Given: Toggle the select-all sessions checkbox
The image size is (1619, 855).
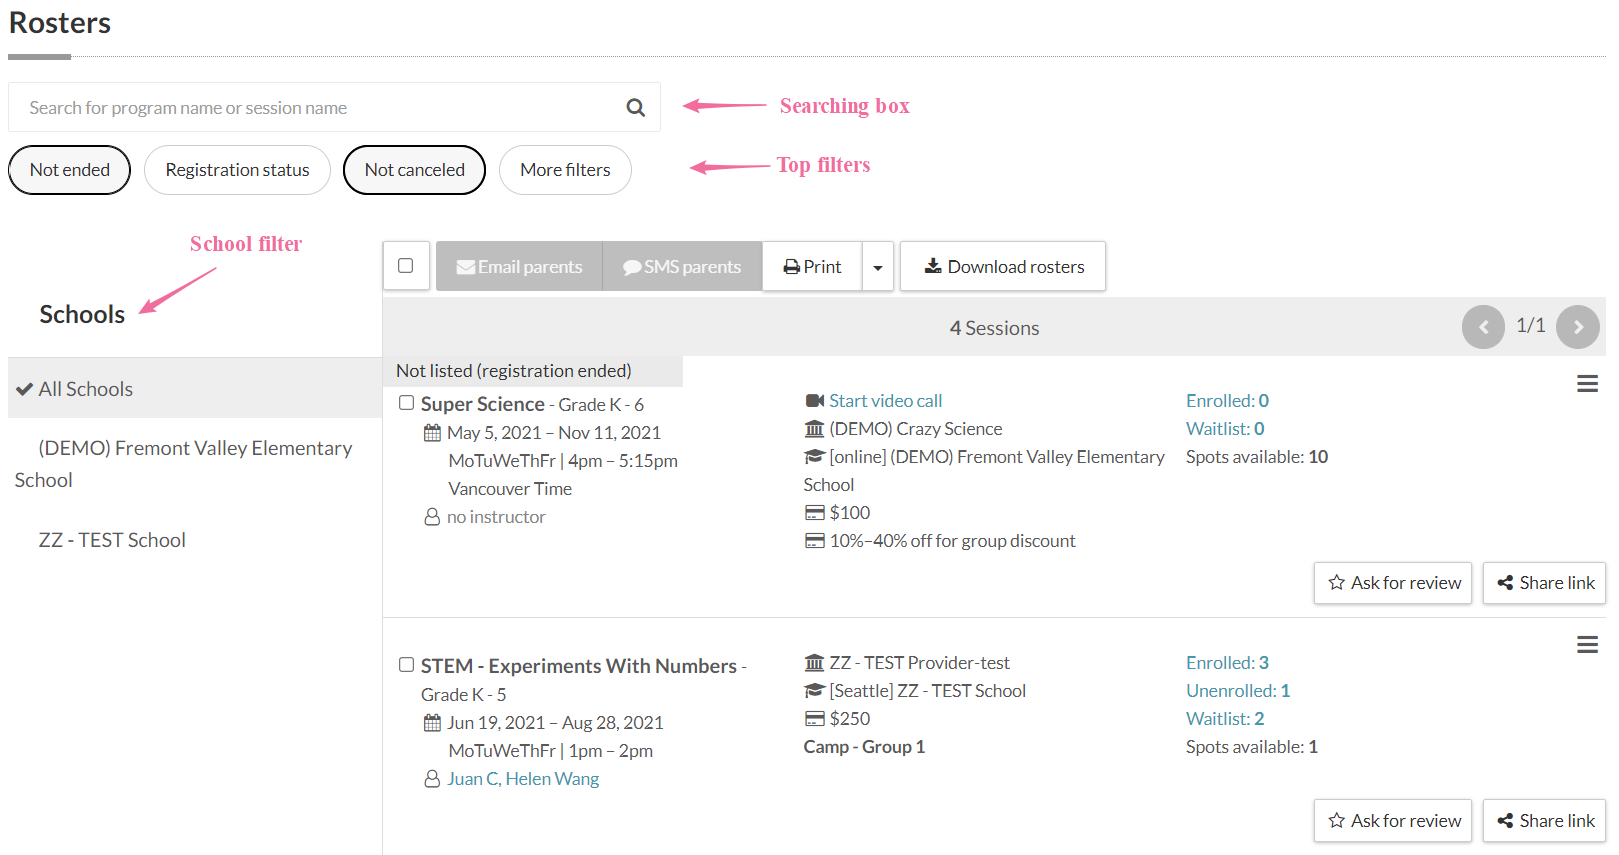Looking at the screenshot, I should click(x=406, y=266).
